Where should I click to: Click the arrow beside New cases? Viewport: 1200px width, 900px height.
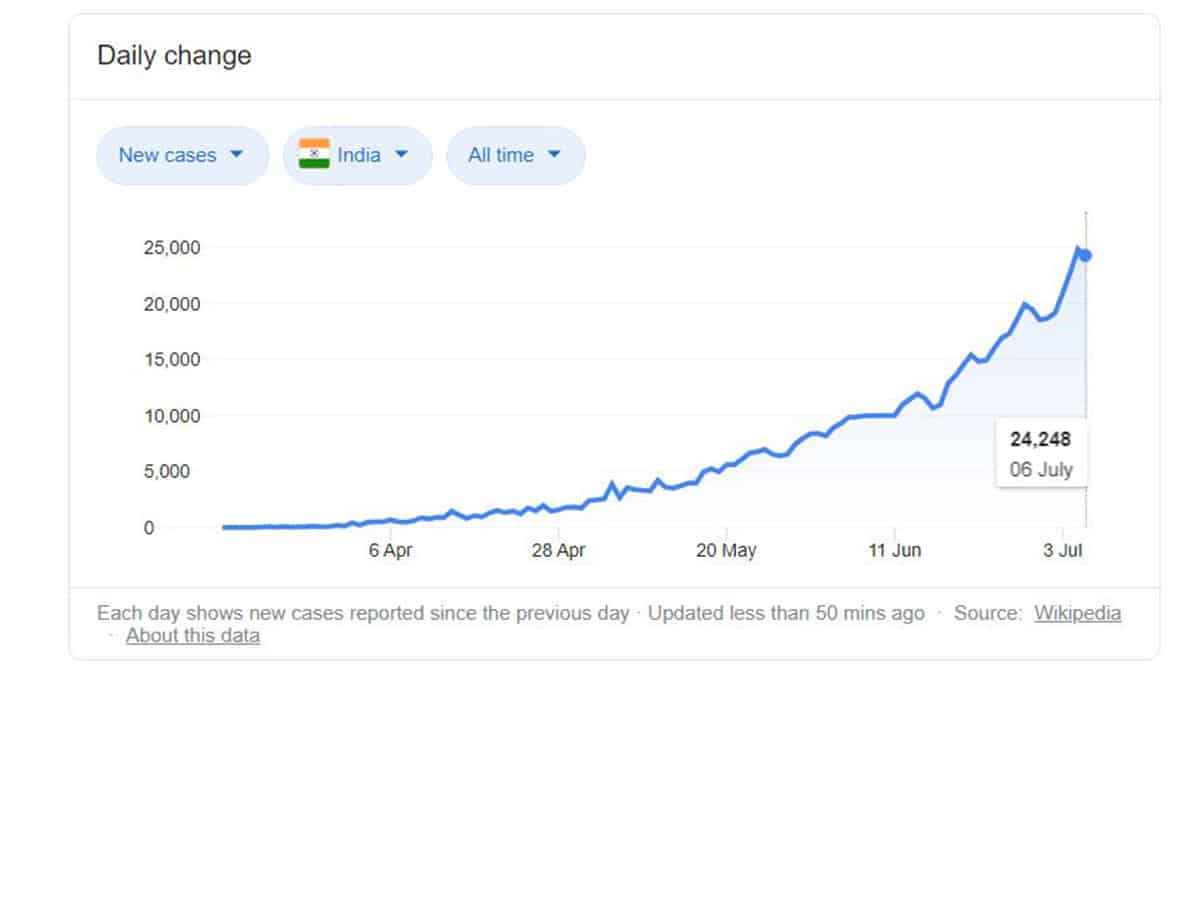point(236,155)
